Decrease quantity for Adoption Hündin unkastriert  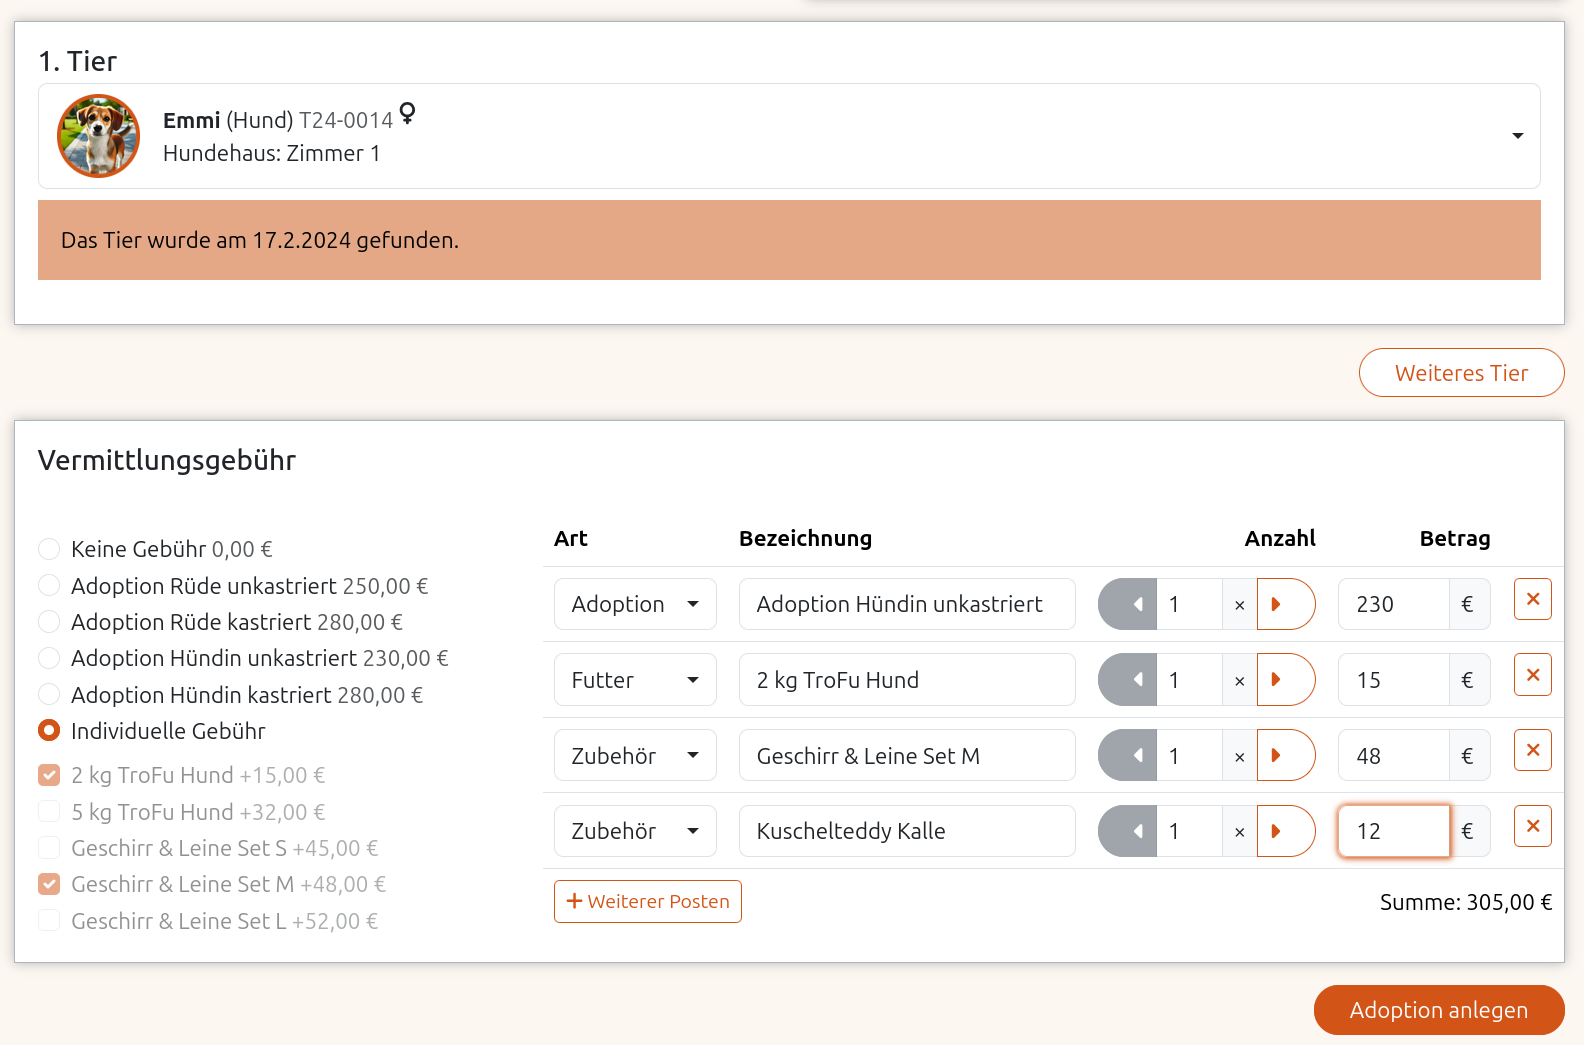[1128, 604]
